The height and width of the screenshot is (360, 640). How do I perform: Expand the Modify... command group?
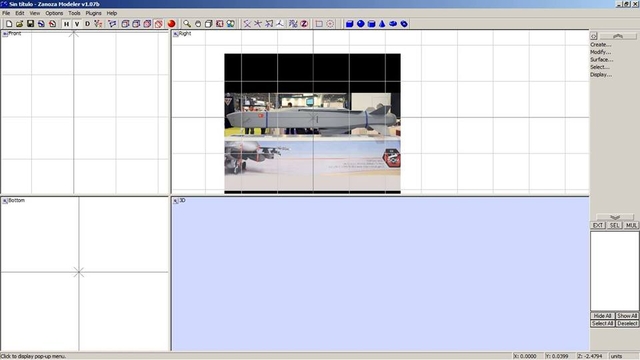click(600, 52)
